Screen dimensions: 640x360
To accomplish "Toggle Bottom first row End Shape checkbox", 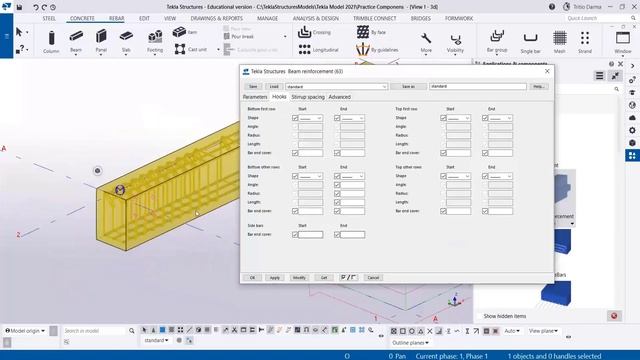I will [x=337, y=118].
